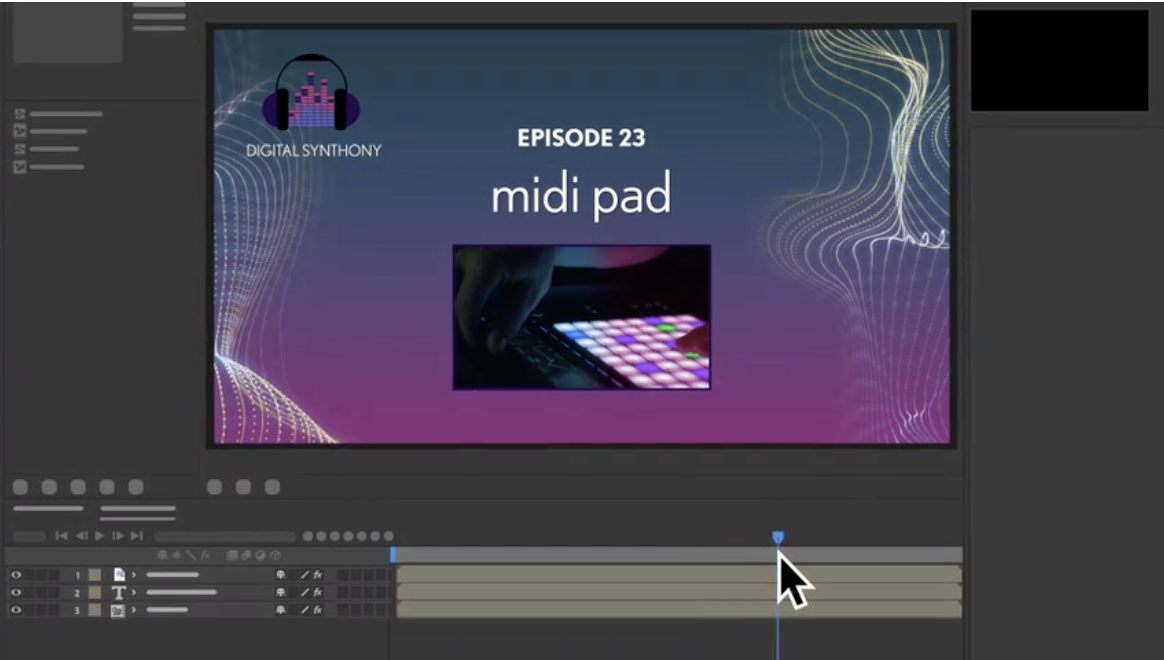The image size is (1164, 660).
Task: Expand the text layer's property arrow
Action: [134, 593]
